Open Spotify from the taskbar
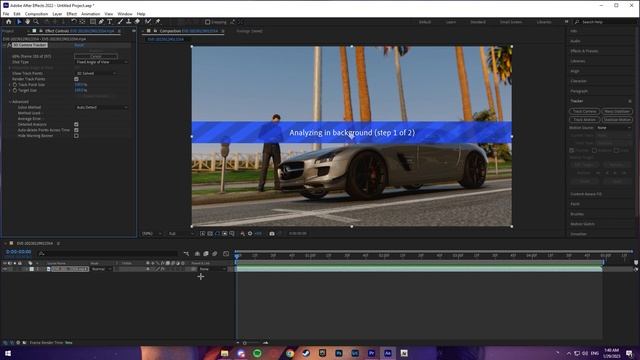 (x=257, y=353)
